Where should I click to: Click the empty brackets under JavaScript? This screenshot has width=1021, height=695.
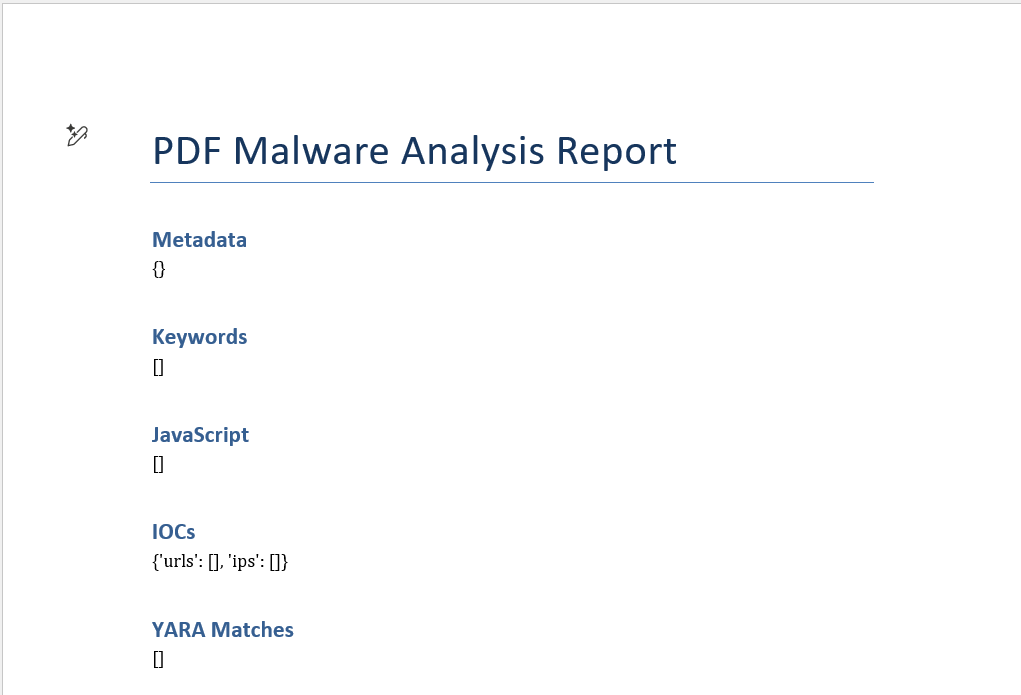tap(158, 464)
